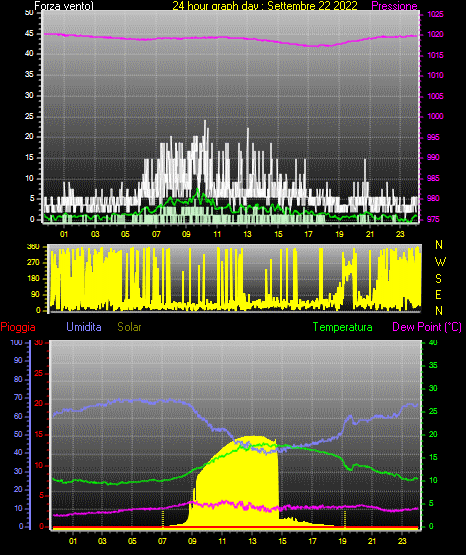466x555 pixels.
Task: Select the Umidita legend label
Action: pos(84,327)
